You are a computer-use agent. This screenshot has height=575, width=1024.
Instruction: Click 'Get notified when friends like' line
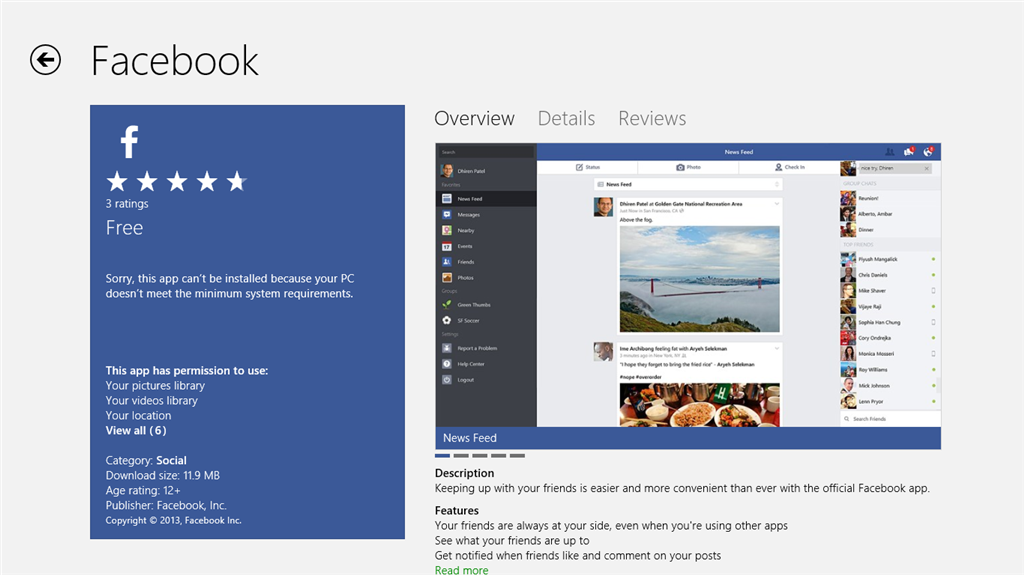(578, 556)
